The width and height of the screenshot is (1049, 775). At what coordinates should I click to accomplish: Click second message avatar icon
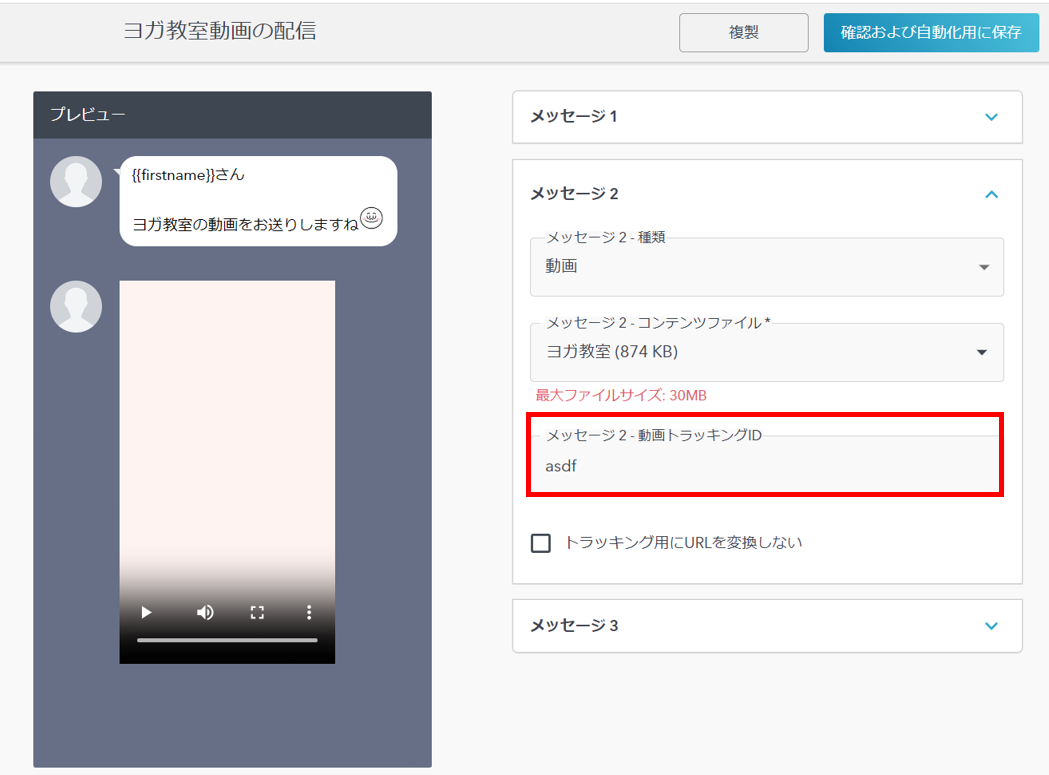[x=76, y=307]
